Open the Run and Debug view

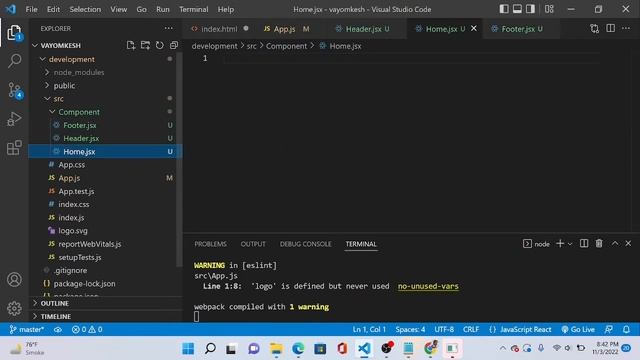pyautogui.click(x=14, y=119)
